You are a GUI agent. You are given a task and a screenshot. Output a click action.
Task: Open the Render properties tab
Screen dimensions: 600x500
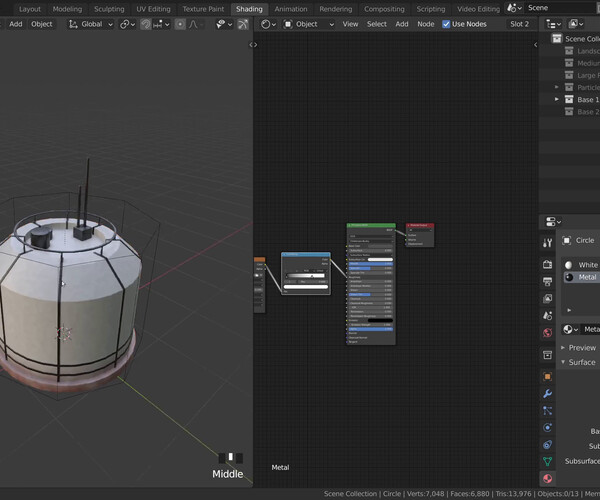tap(548, 264)
